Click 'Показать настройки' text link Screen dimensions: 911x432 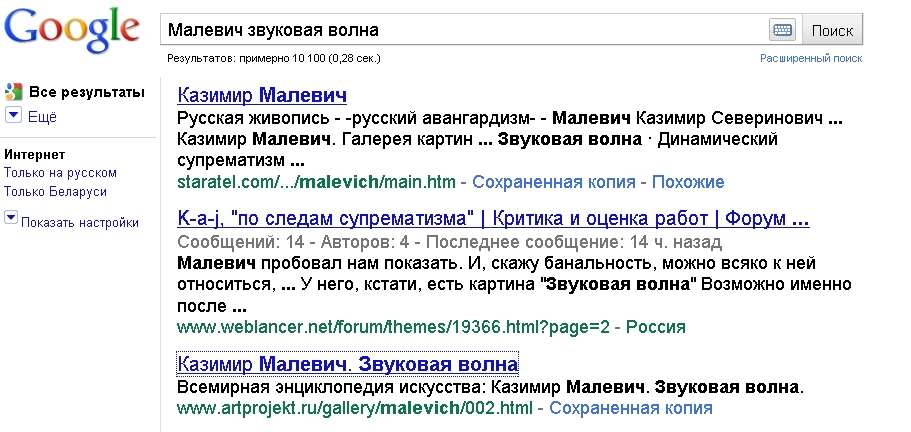point(80,222)
